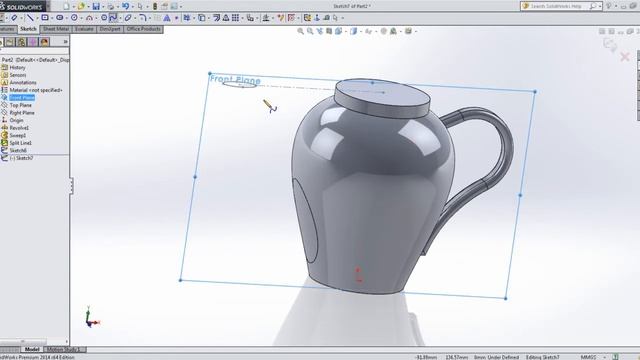Screen dimensions: 640x360
Task: Select Split Line1 feature in the tree
Action: 20,143
